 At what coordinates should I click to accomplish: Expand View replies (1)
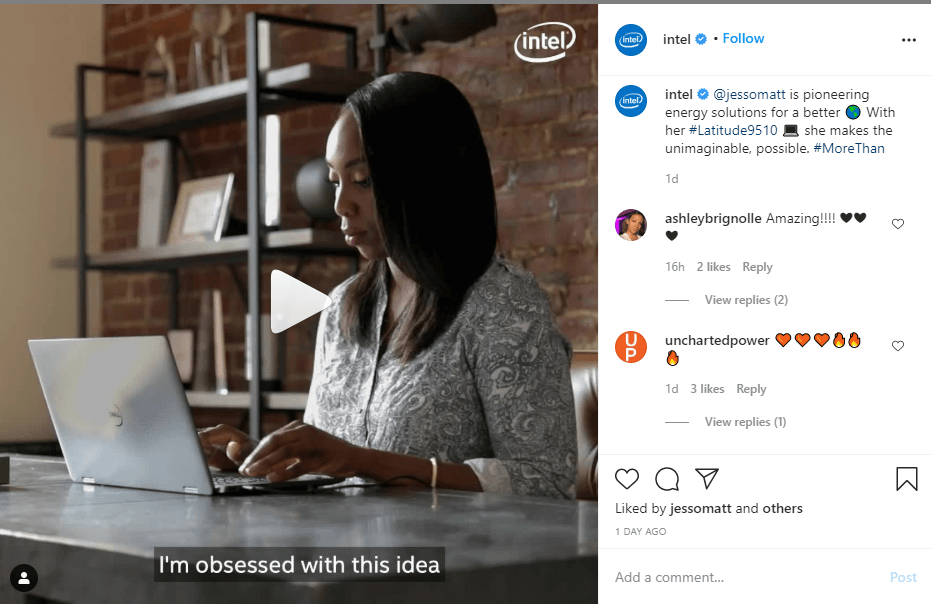[745, 422]
